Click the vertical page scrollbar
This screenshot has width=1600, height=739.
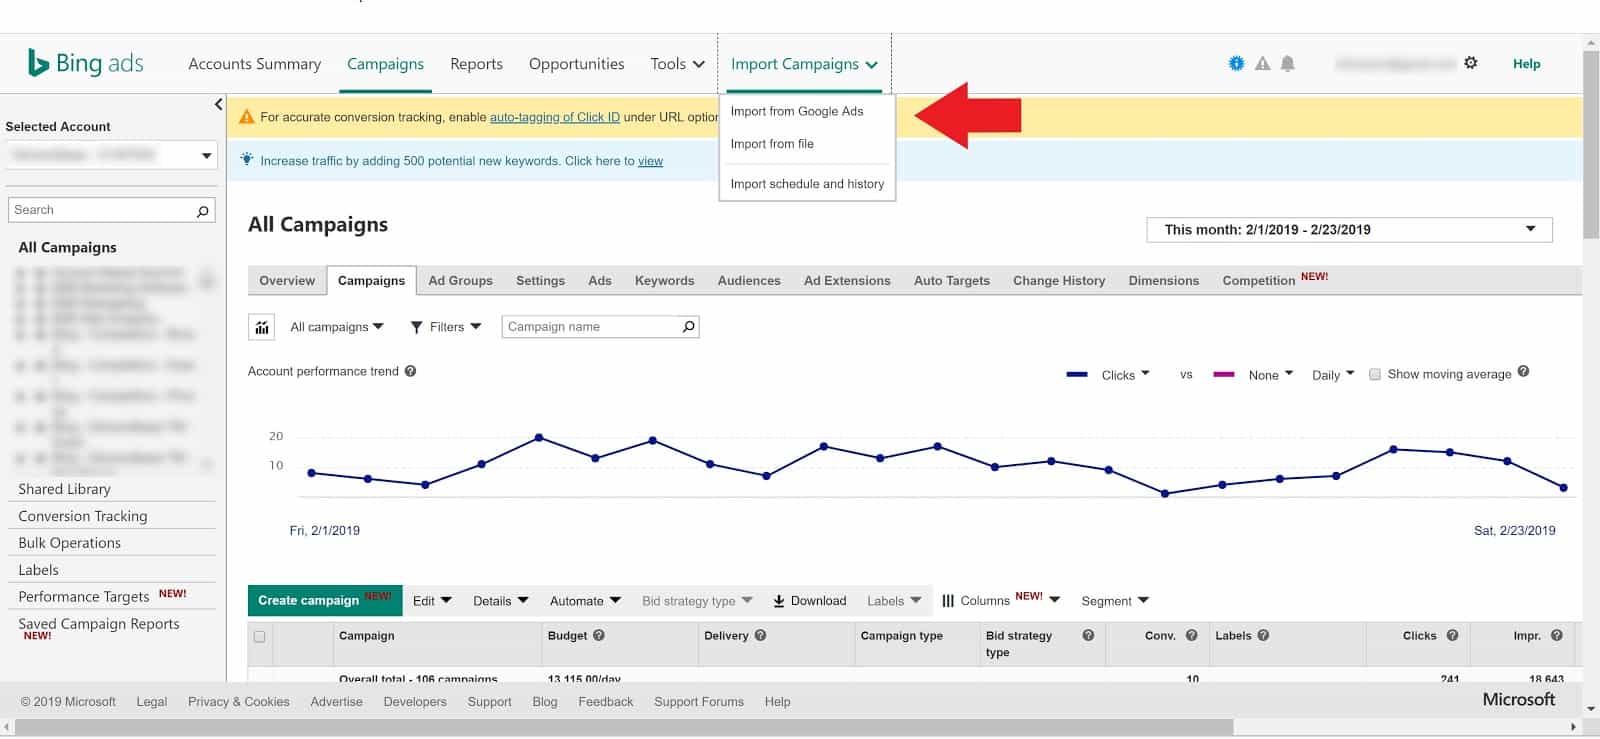click(1591, 145)
